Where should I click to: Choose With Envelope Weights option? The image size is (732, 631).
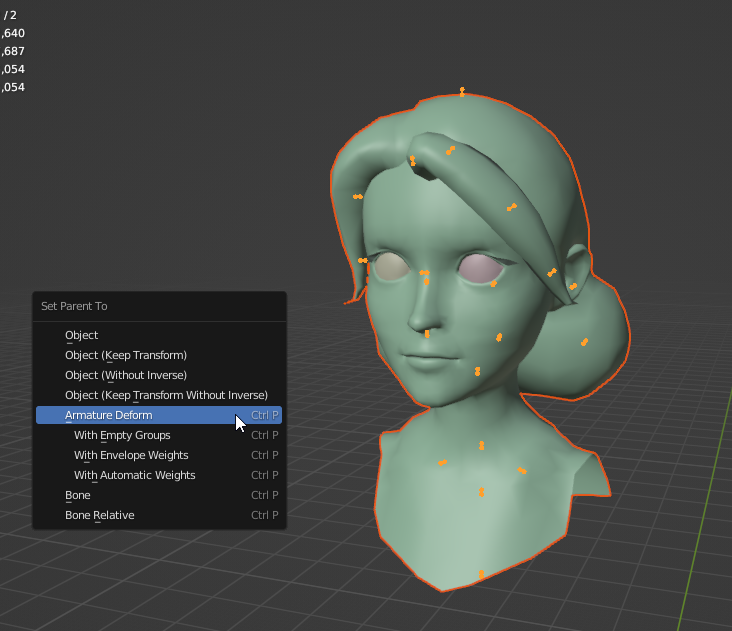tap(159, 455)
